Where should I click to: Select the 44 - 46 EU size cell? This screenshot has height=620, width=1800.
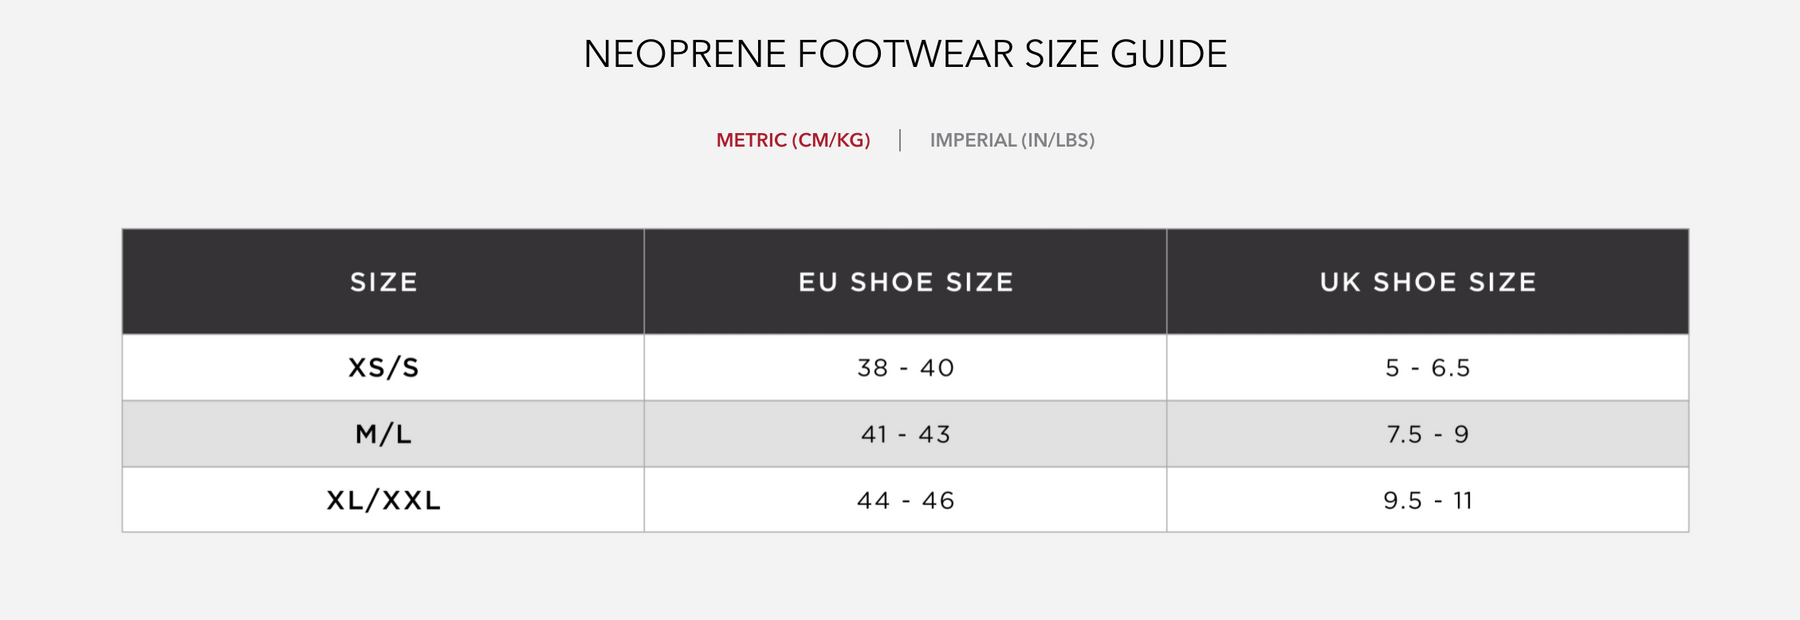[x=905, y=500]
